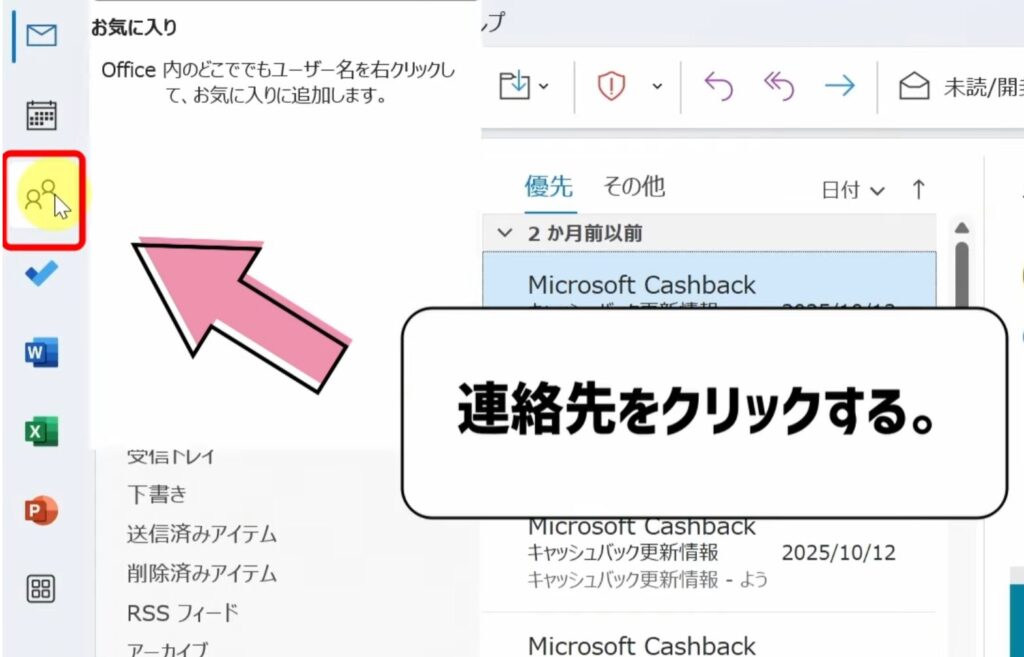Open the To Do checkmark icon
Viewport: 1024px width, 657px height.
41,273
